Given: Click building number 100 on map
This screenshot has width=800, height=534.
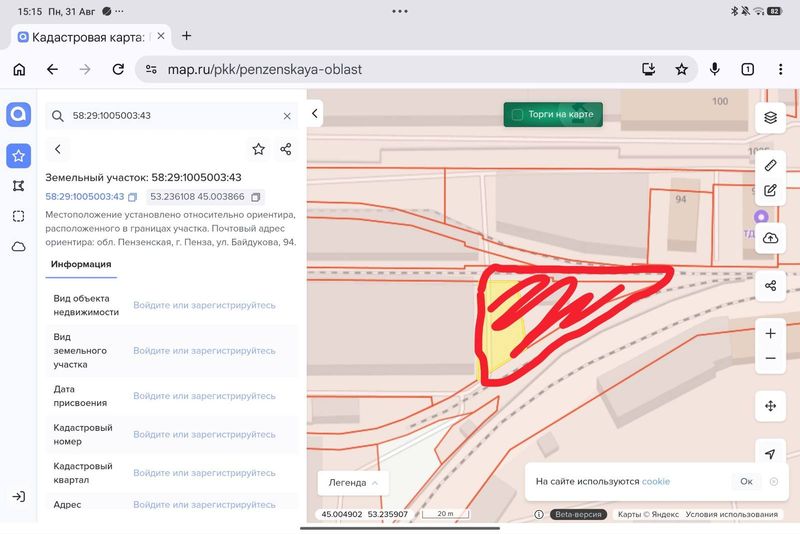Looking at the screenshot, I should tap(720, 101).
